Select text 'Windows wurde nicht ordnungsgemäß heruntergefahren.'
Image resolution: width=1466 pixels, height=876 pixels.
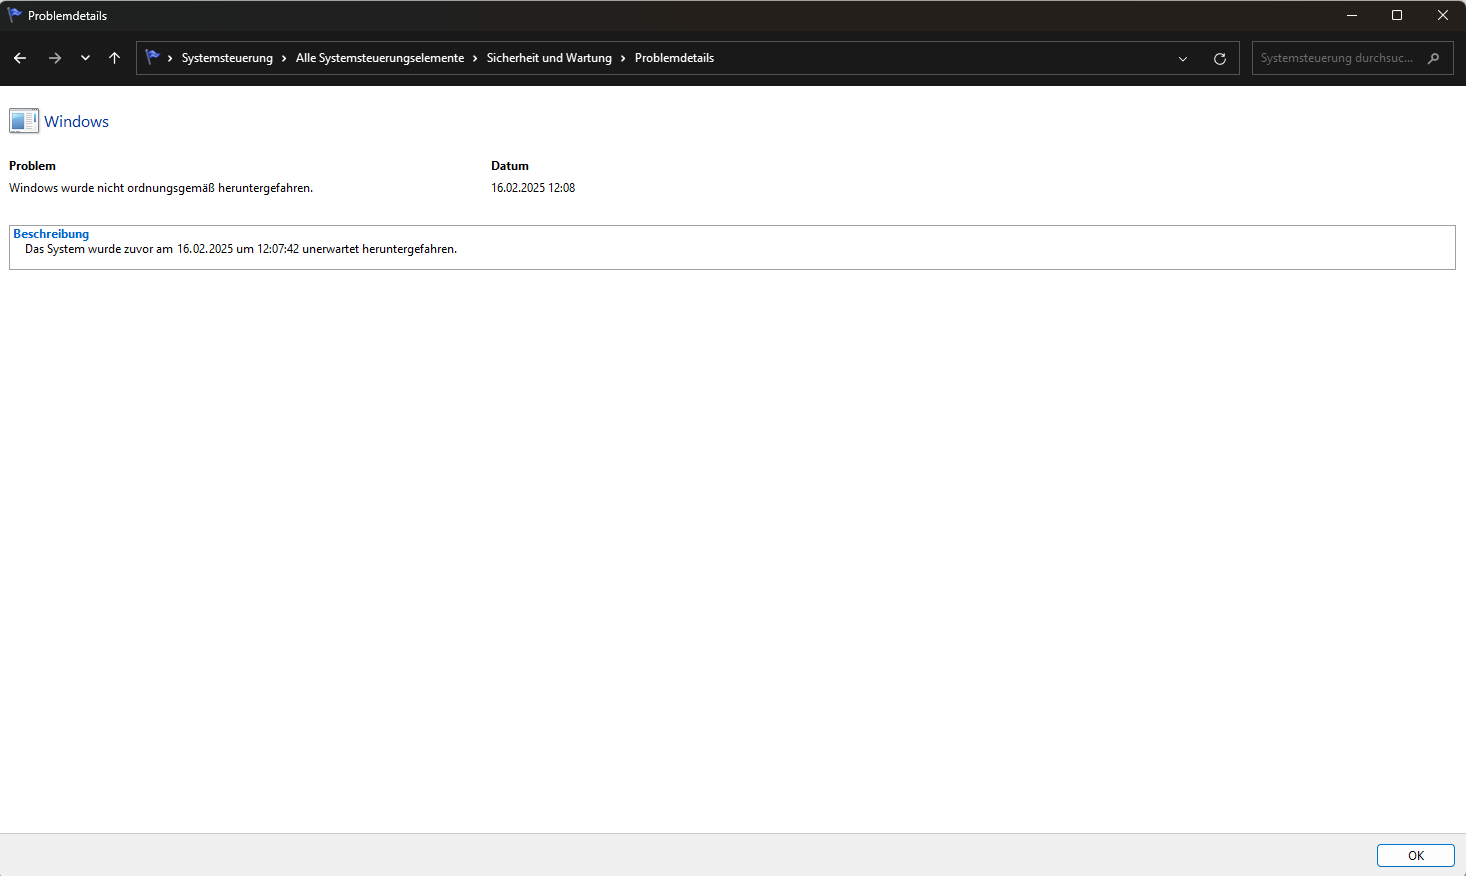coord(161,188)
